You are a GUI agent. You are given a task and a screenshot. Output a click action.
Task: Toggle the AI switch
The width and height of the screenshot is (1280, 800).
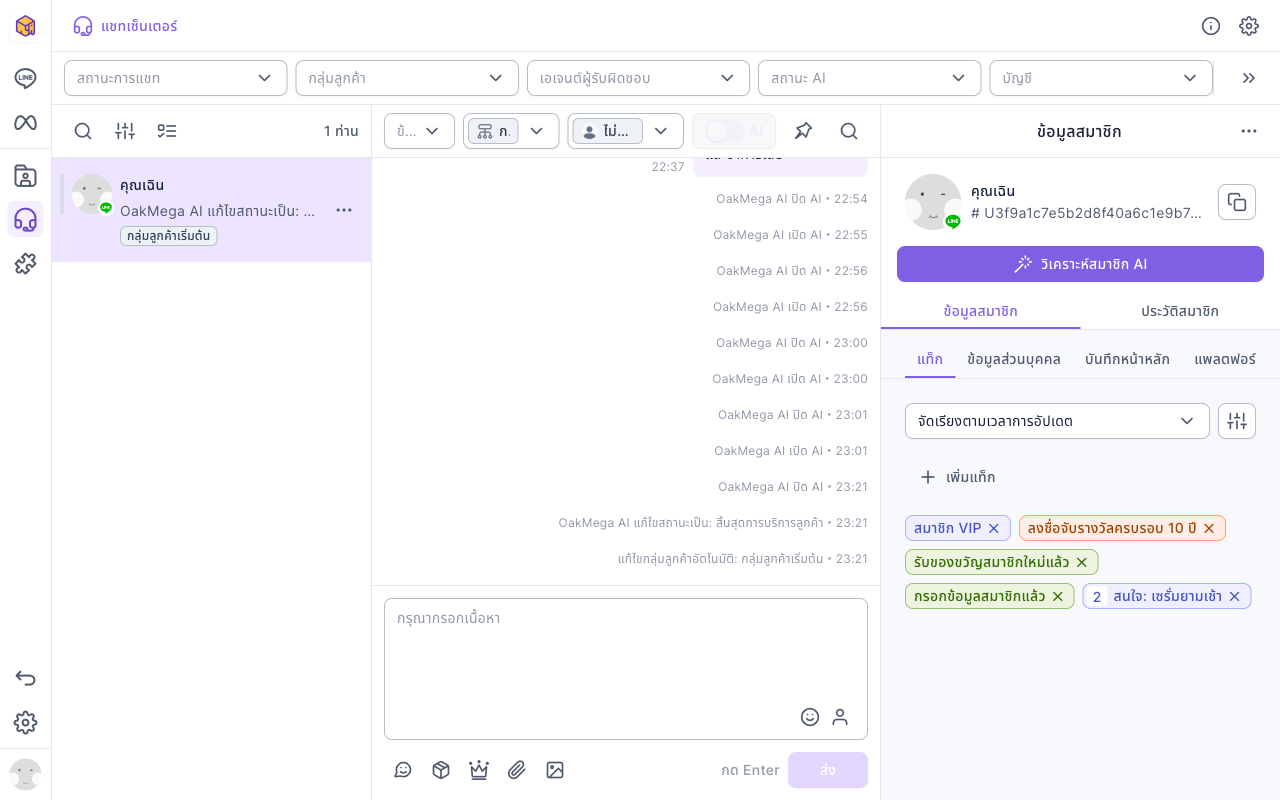tap(725, 131)
